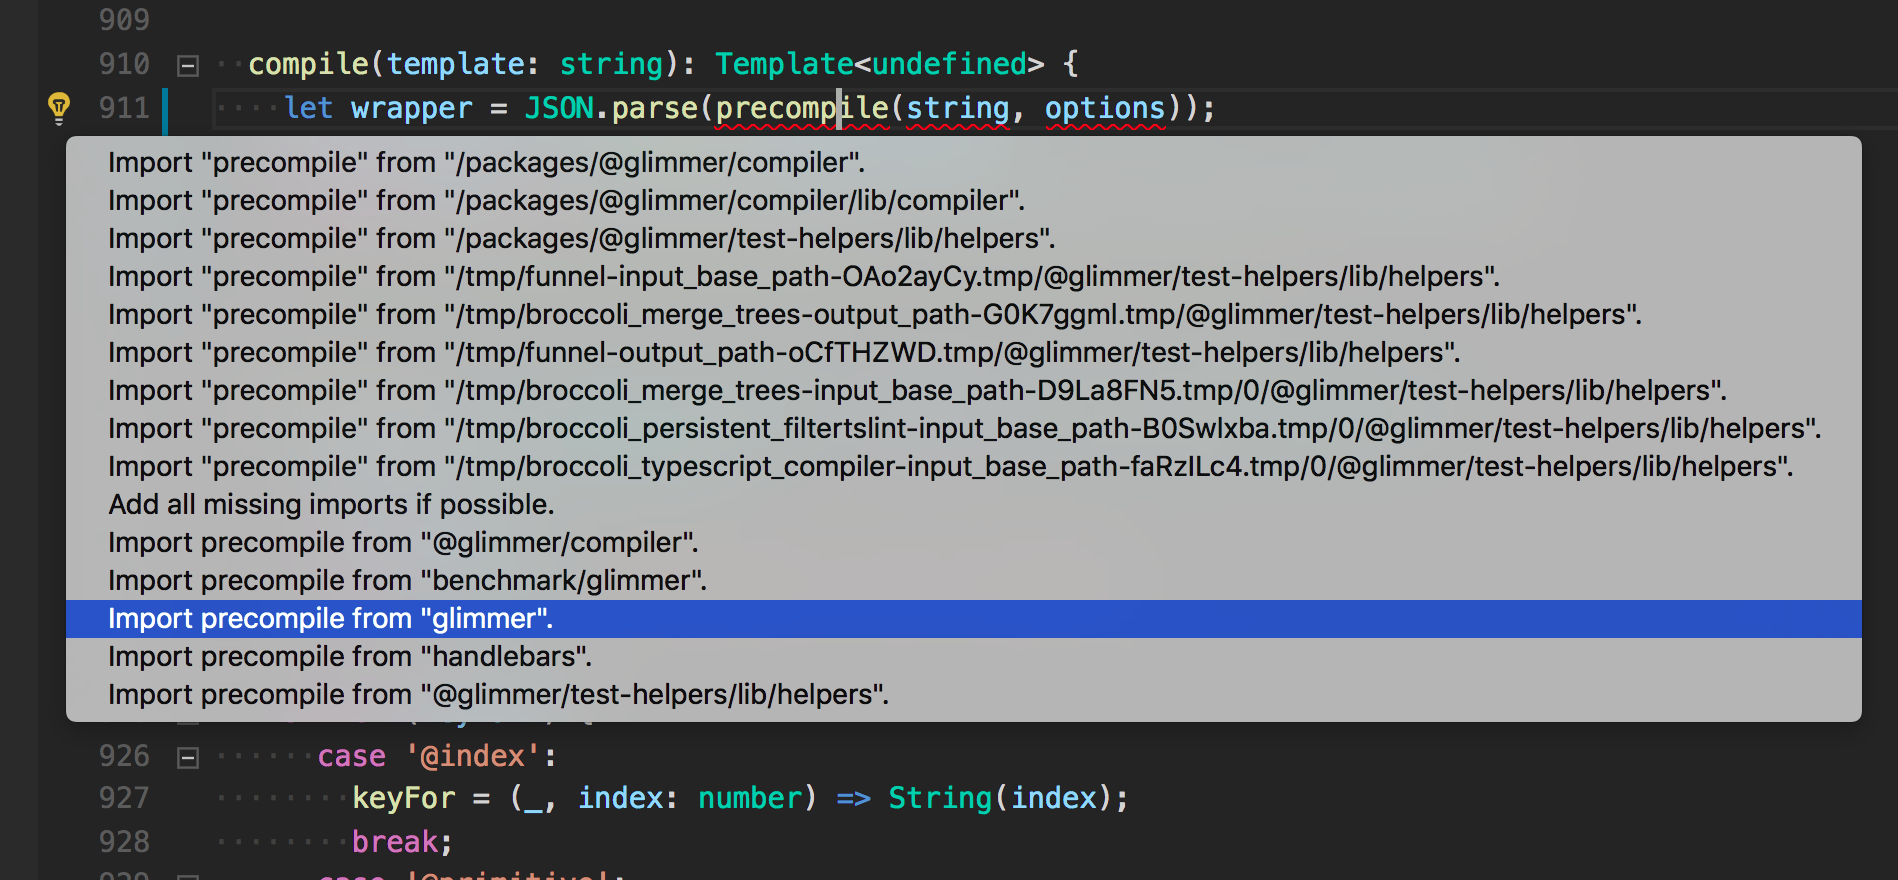The height and width of the screenshot is (880, 1898).
Task: Click line number 910 in the gutter
Action: click(x=124, y=64)
